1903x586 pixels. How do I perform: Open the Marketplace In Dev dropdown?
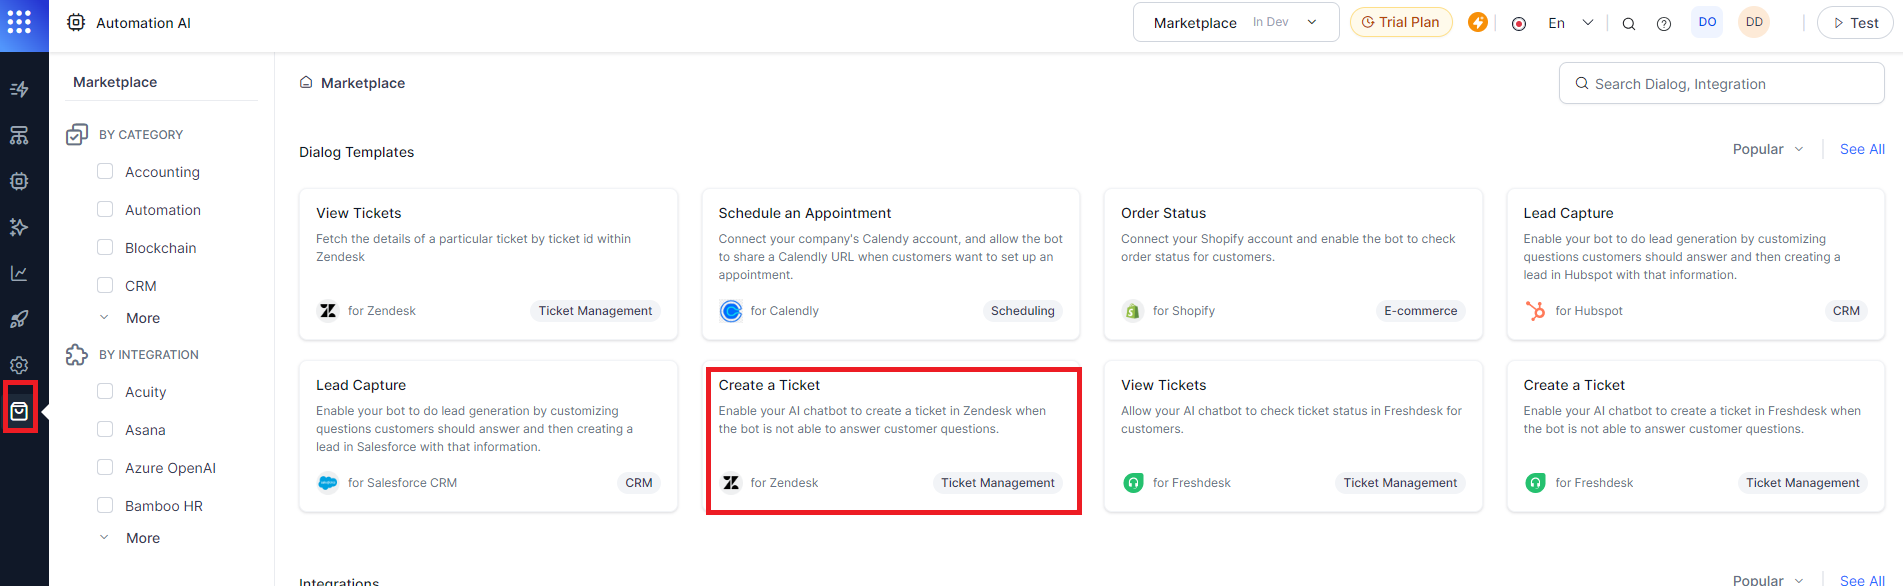click(x=1235, y=22)
